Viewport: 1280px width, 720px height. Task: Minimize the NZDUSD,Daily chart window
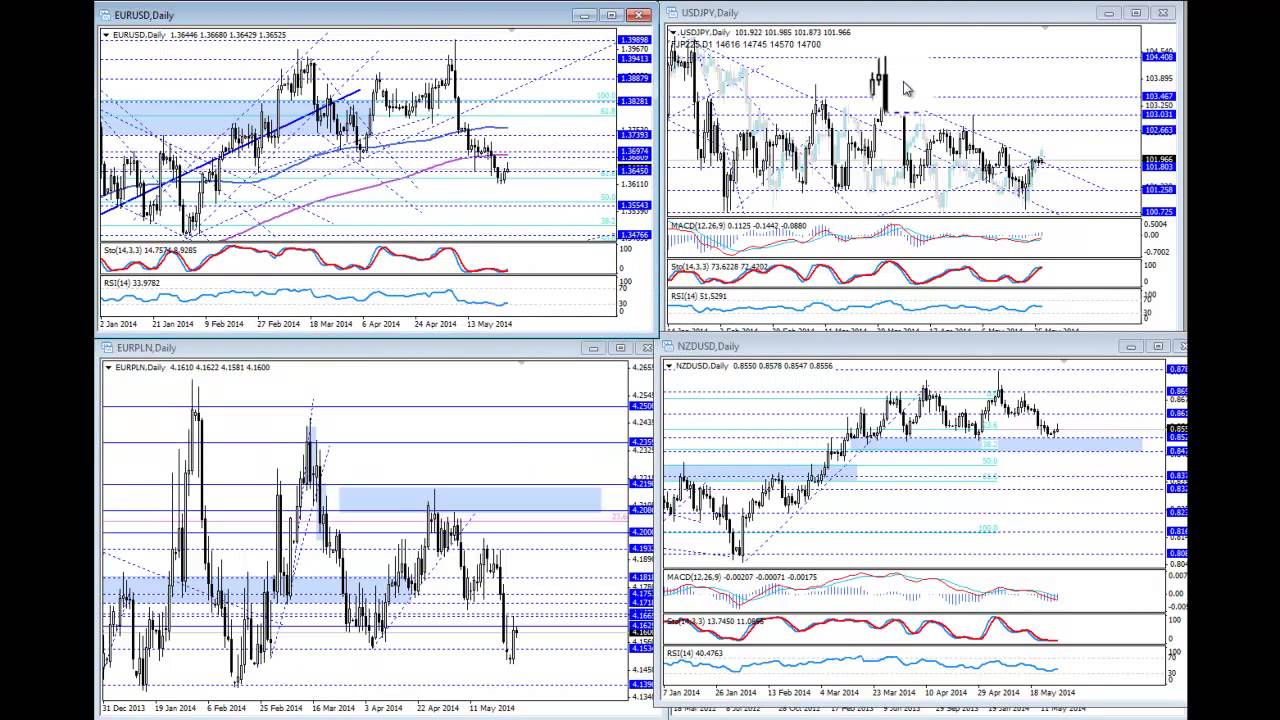tap(1131, 346)
